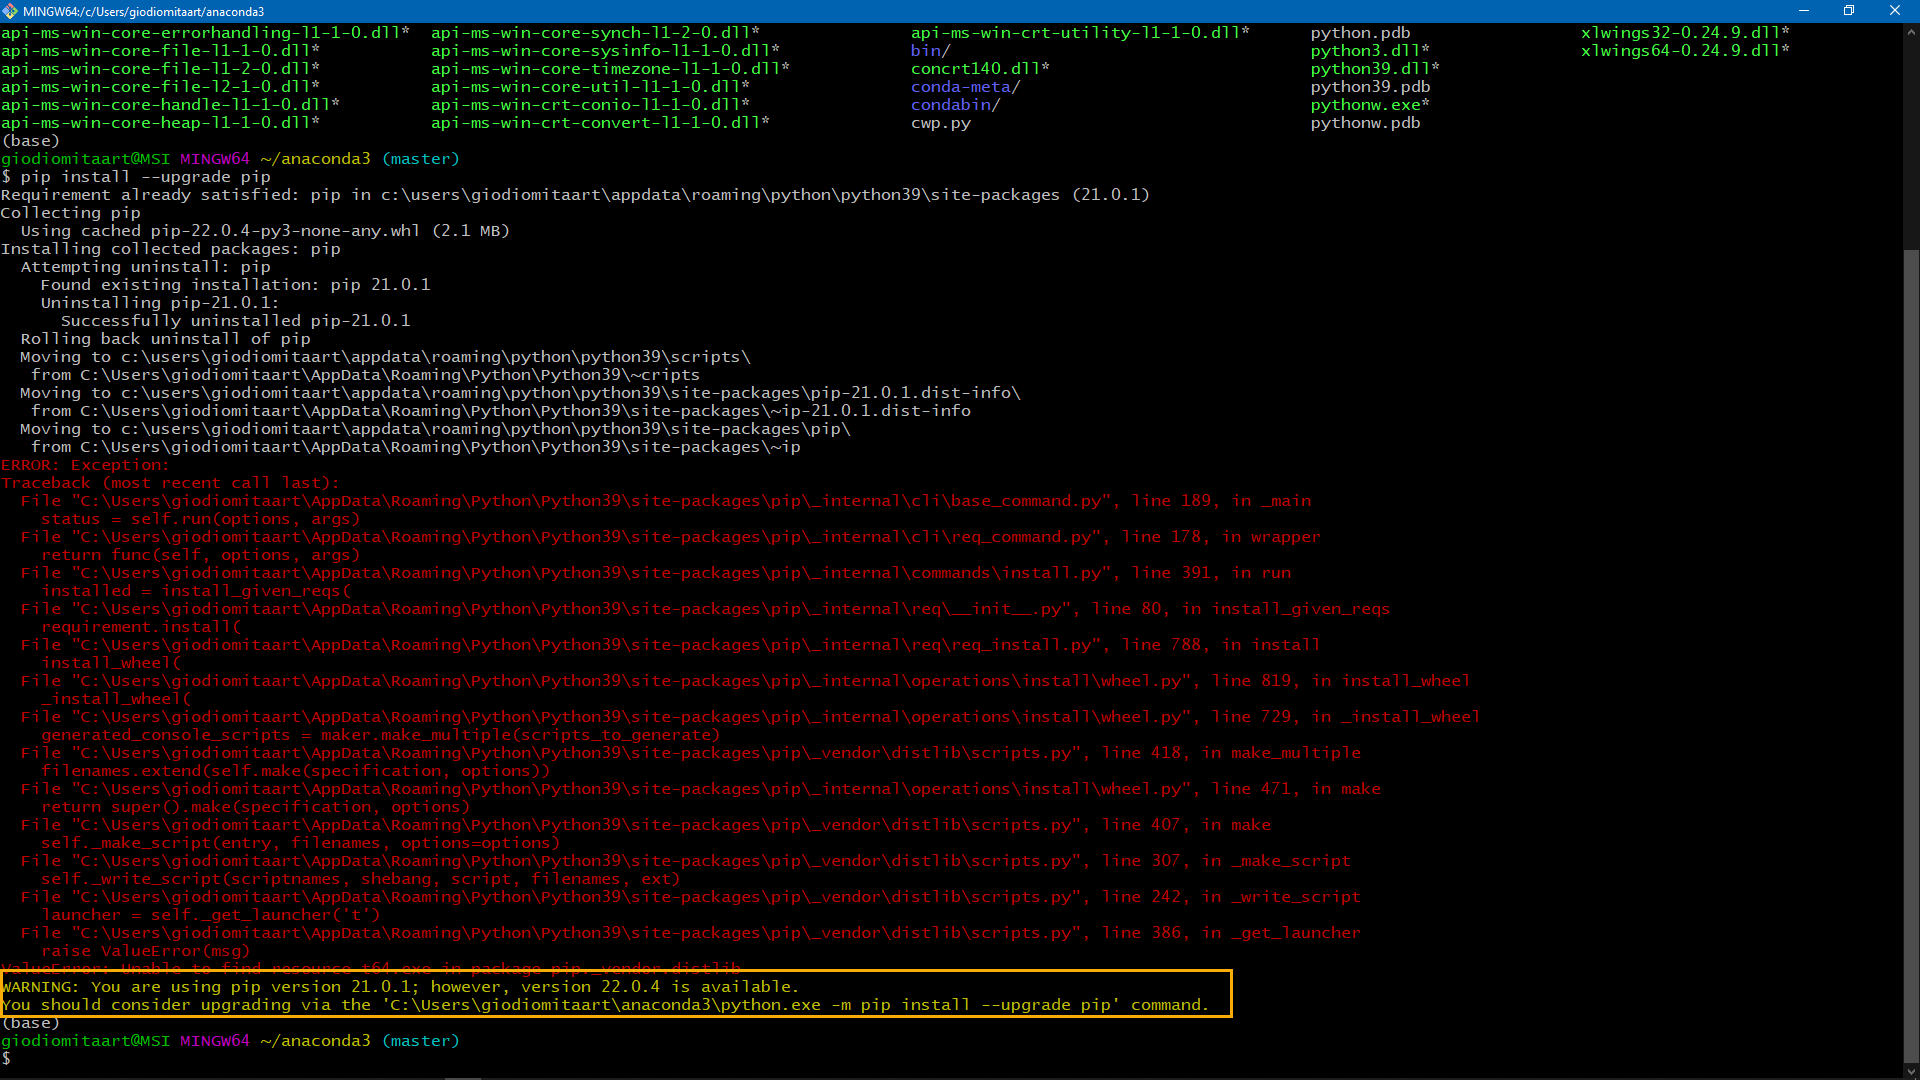
Task: Click 'cwp.py' file name
Action: [x=941, y=123]
